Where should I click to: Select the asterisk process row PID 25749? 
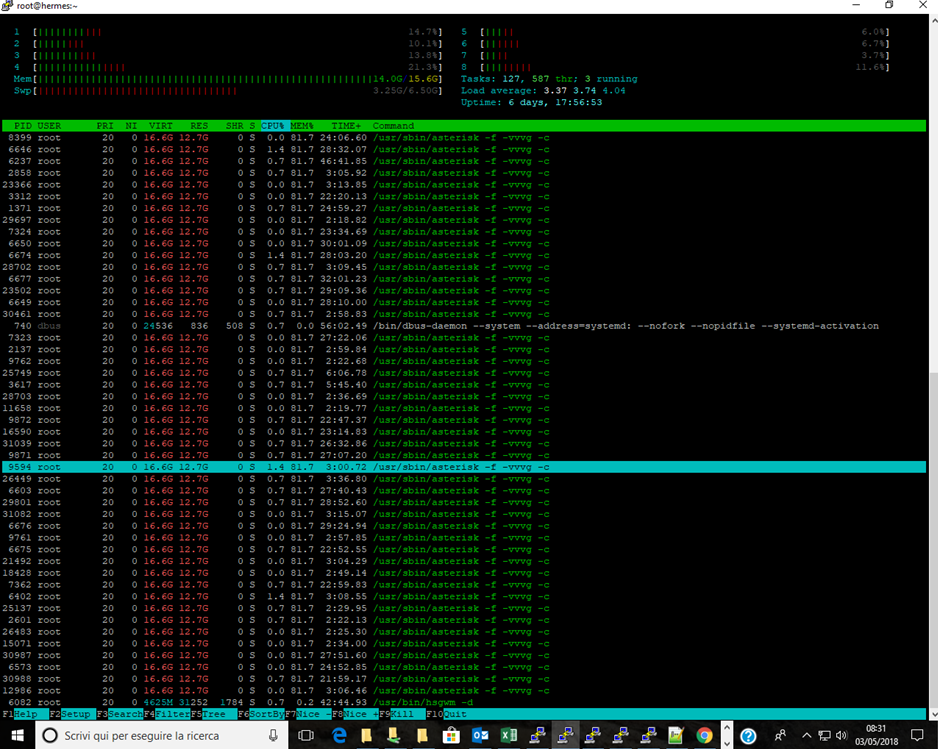pos(464,373)
